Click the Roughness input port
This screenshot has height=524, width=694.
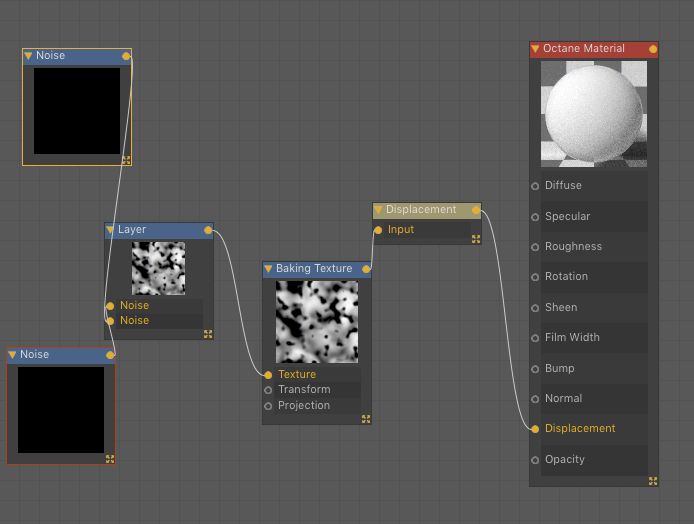click(x=535, y=247)
